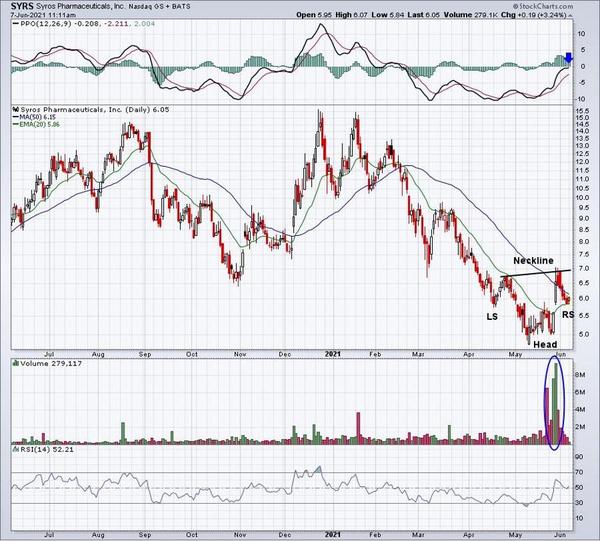Click the blue ellipse circling the volume spike
The image size is (600, 541).
click(x=554, y=404)
